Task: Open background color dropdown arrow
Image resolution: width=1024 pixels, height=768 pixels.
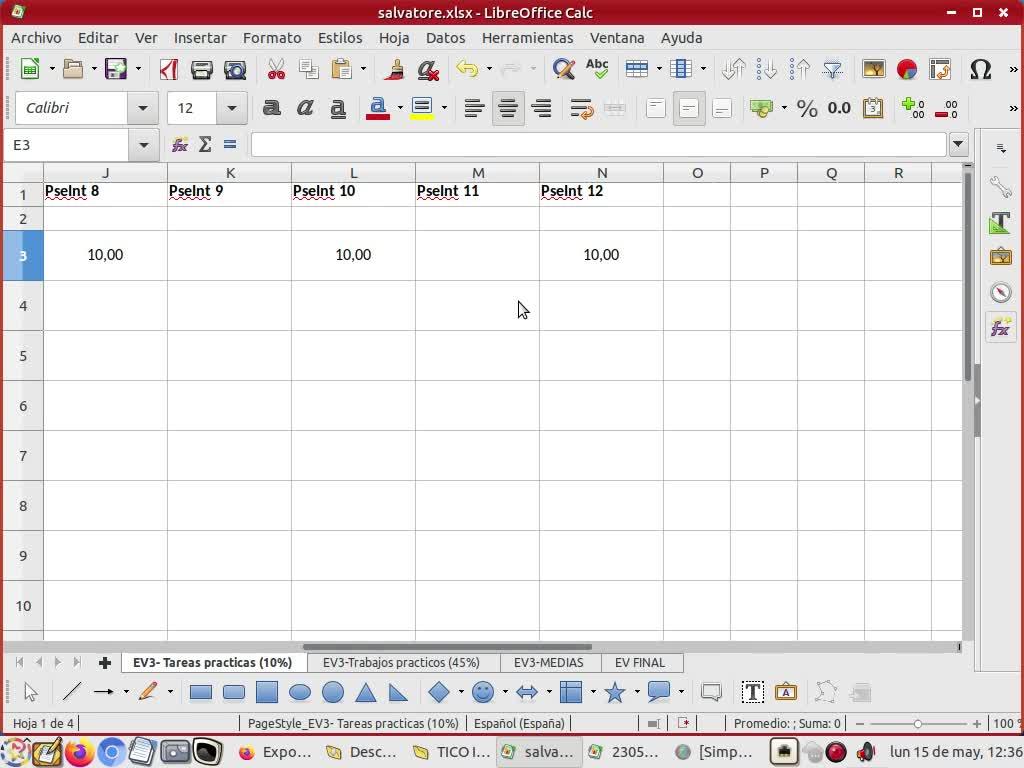Action: tap(444, 108)
